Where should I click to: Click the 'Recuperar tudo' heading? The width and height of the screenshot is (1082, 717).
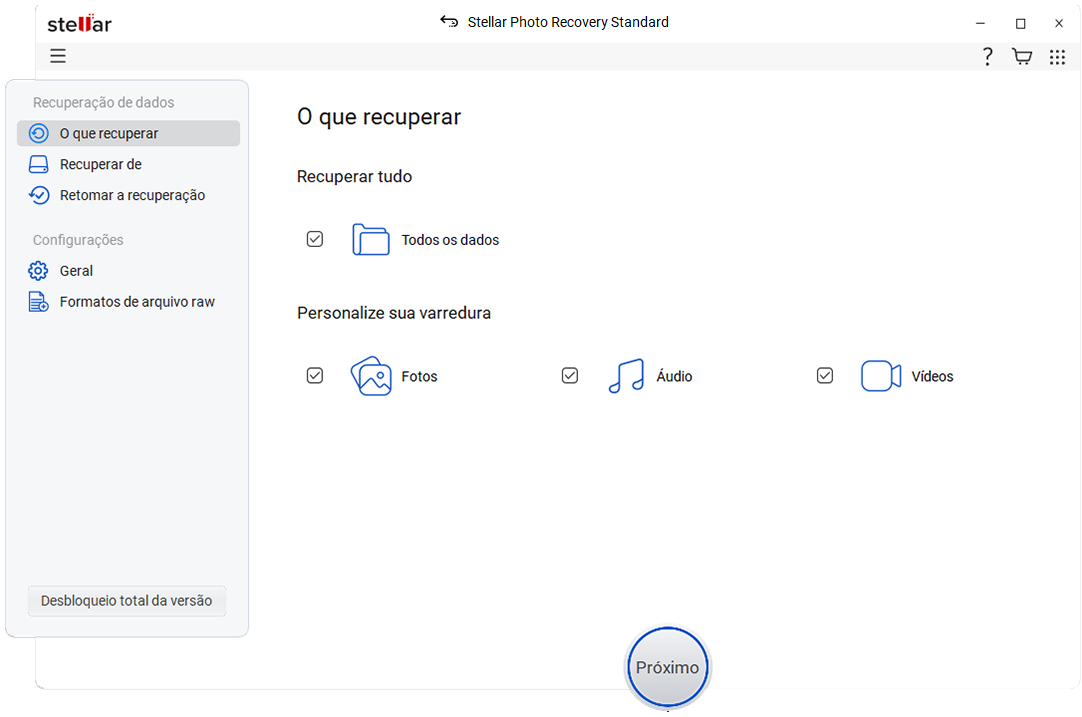(355, 177)
